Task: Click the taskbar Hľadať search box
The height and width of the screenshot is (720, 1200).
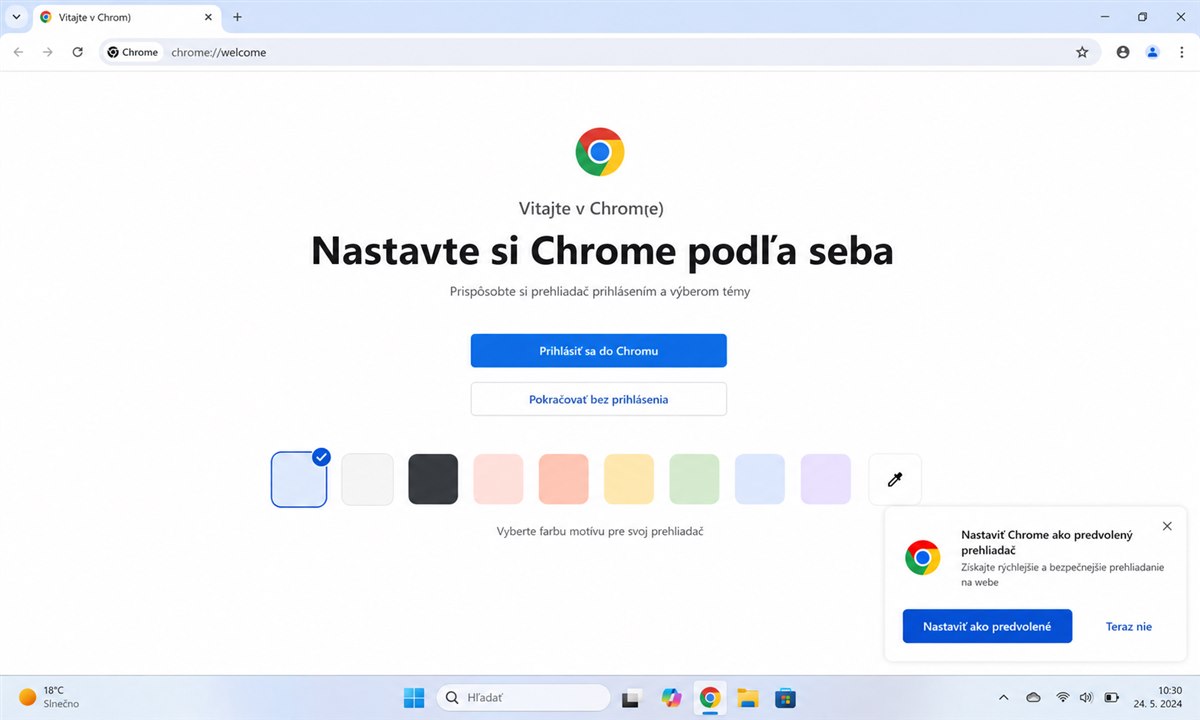Action: pyautogui.click(x=523, y=698)
